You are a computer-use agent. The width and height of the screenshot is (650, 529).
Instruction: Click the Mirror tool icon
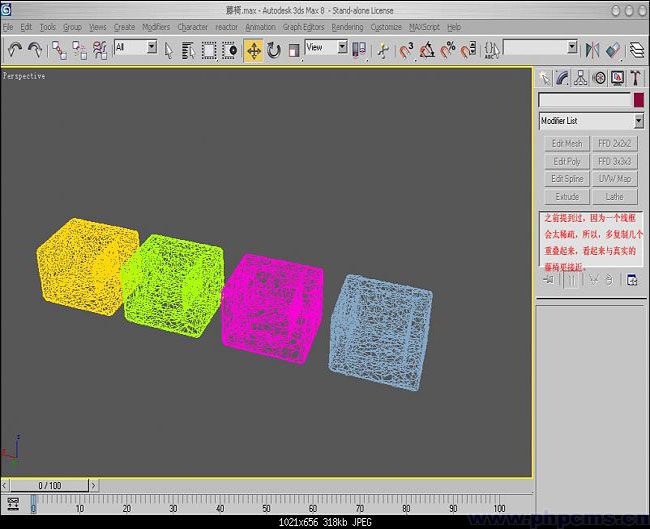pos(592,51)
